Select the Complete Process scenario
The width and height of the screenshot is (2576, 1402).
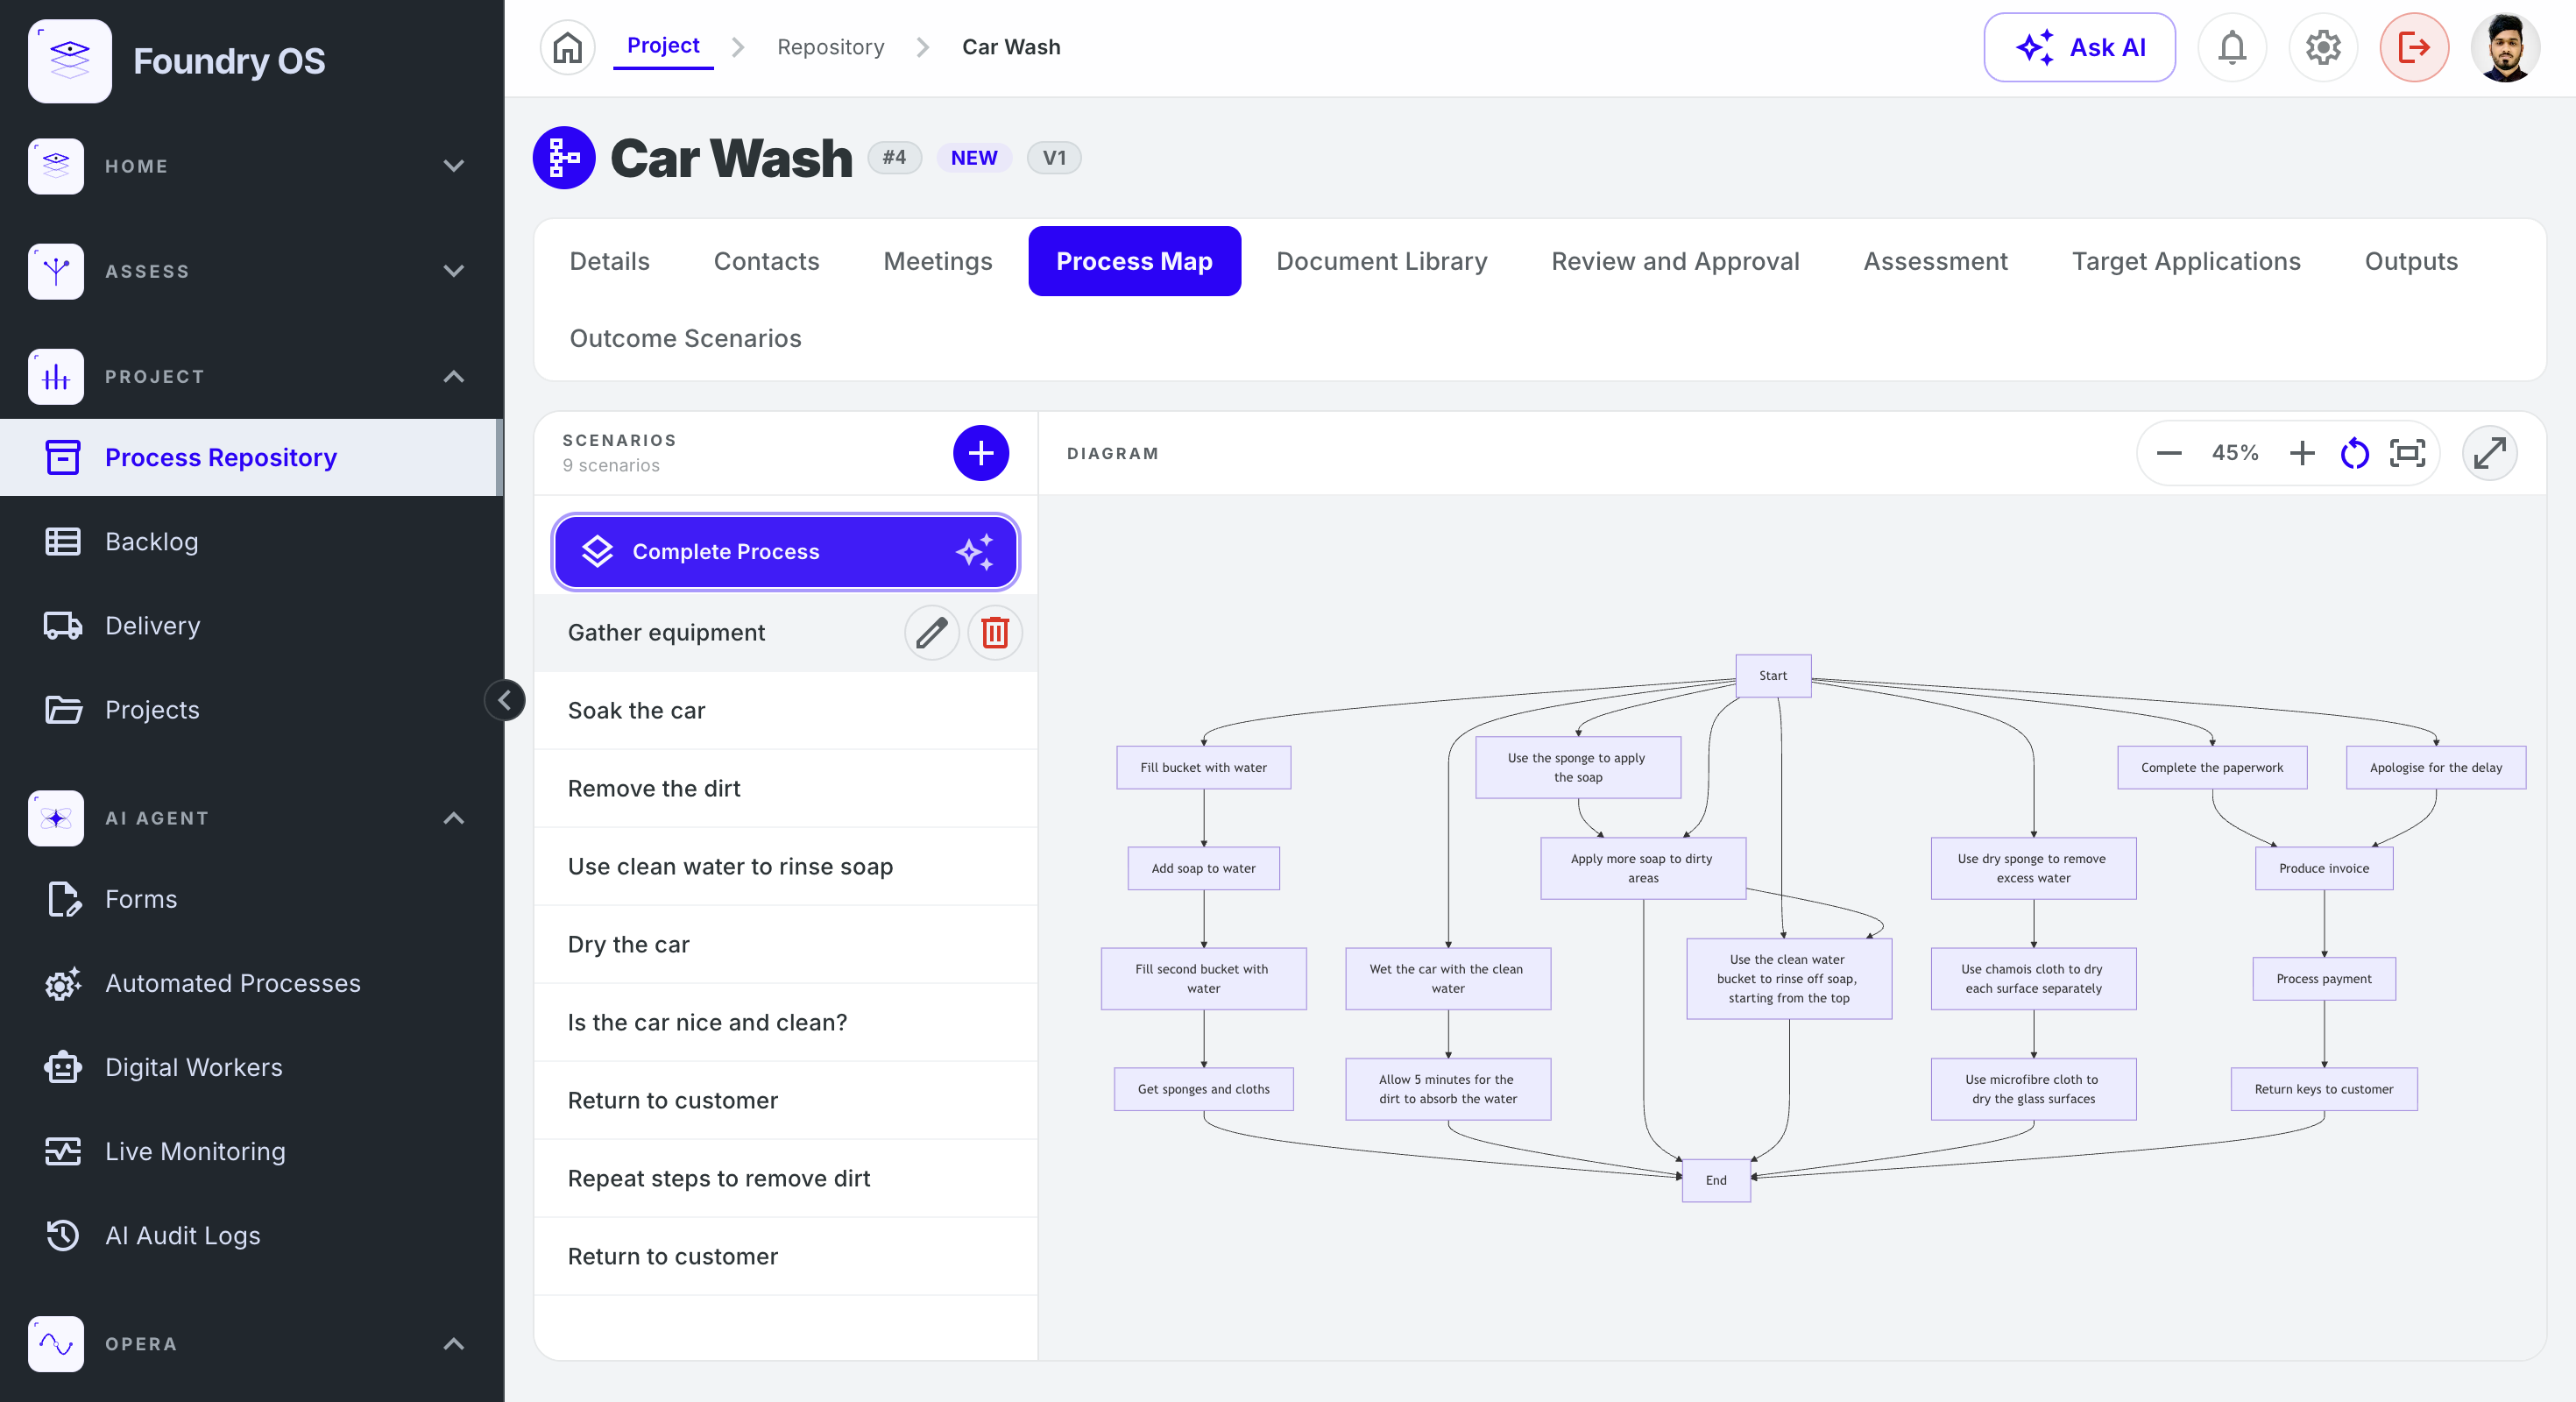point(785,552)
